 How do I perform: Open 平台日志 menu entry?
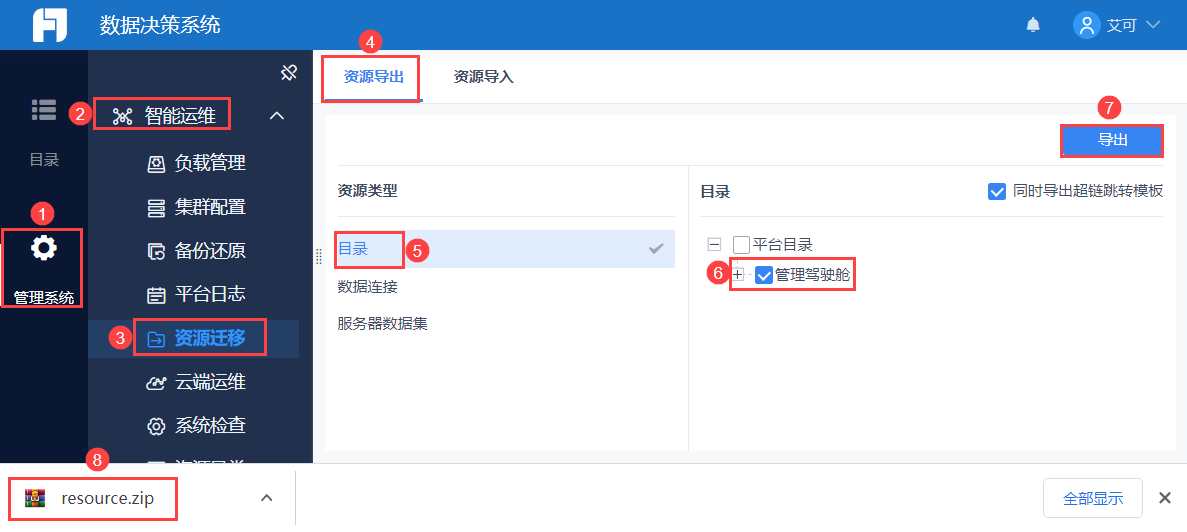(209, 295)
